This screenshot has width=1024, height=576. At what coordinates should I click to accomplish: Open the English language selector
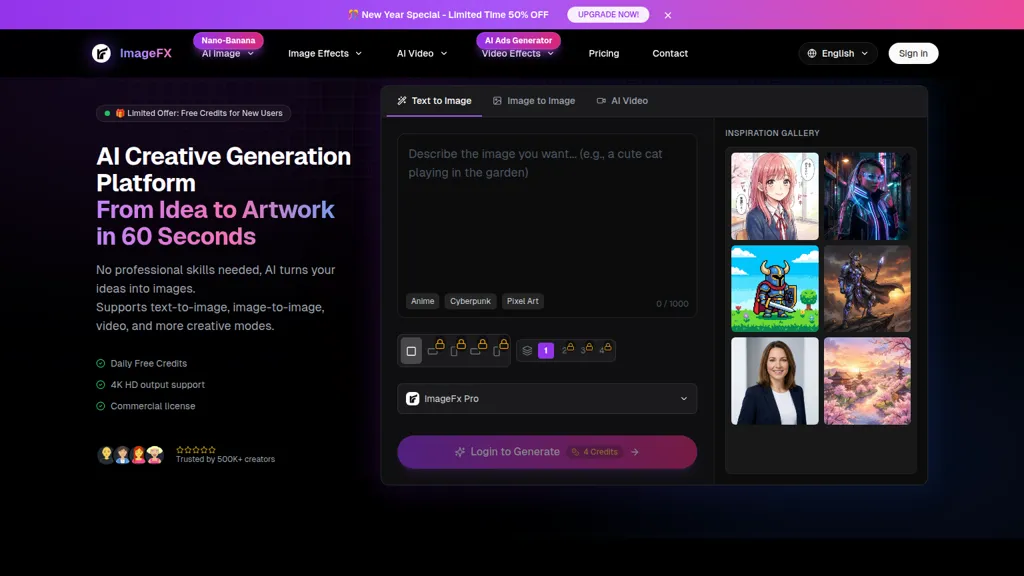(838, 54)
